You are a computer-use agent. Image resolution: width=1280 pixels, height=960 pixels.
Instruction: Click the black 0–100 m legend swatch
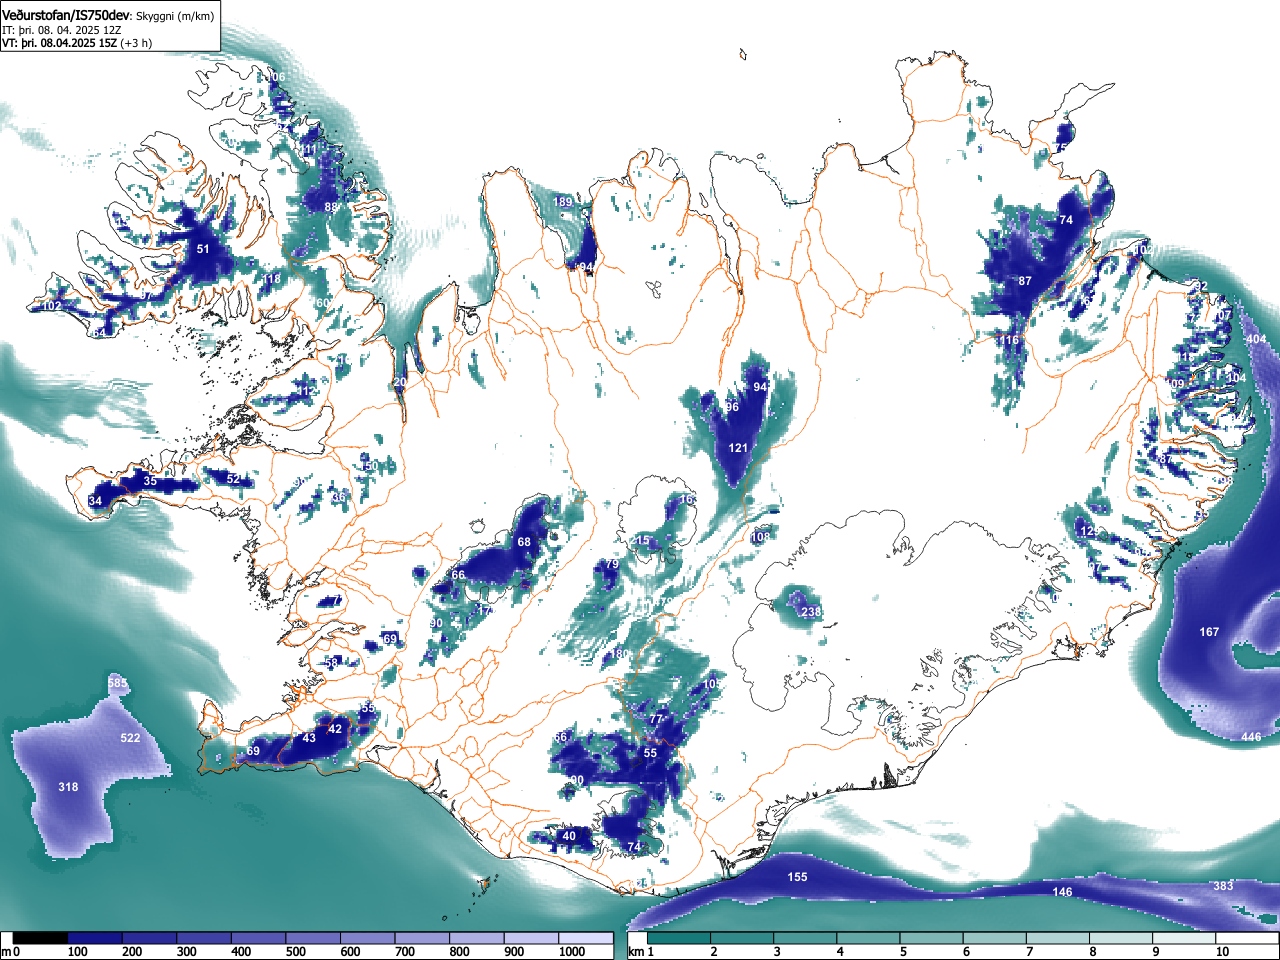(x=41, y=938)
